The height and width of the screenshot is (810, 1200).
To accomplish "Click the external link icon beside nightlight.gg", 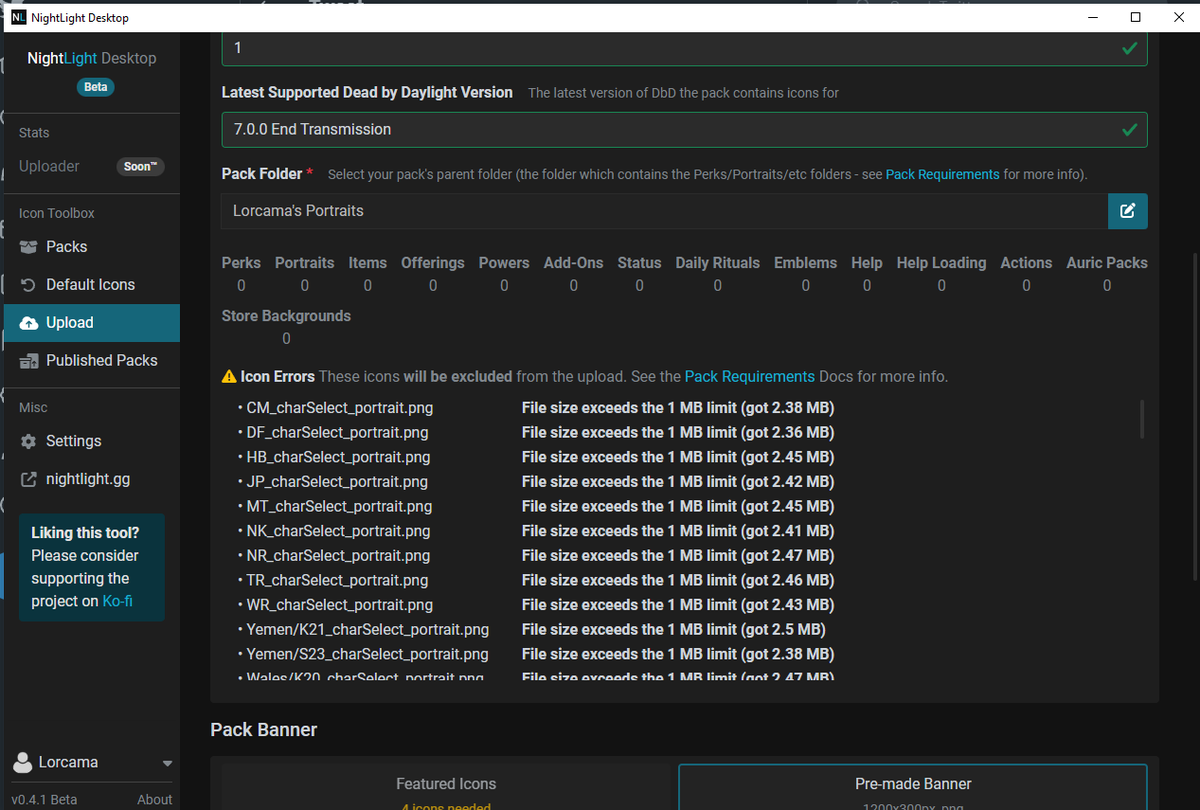I will [x=28, y=479].
